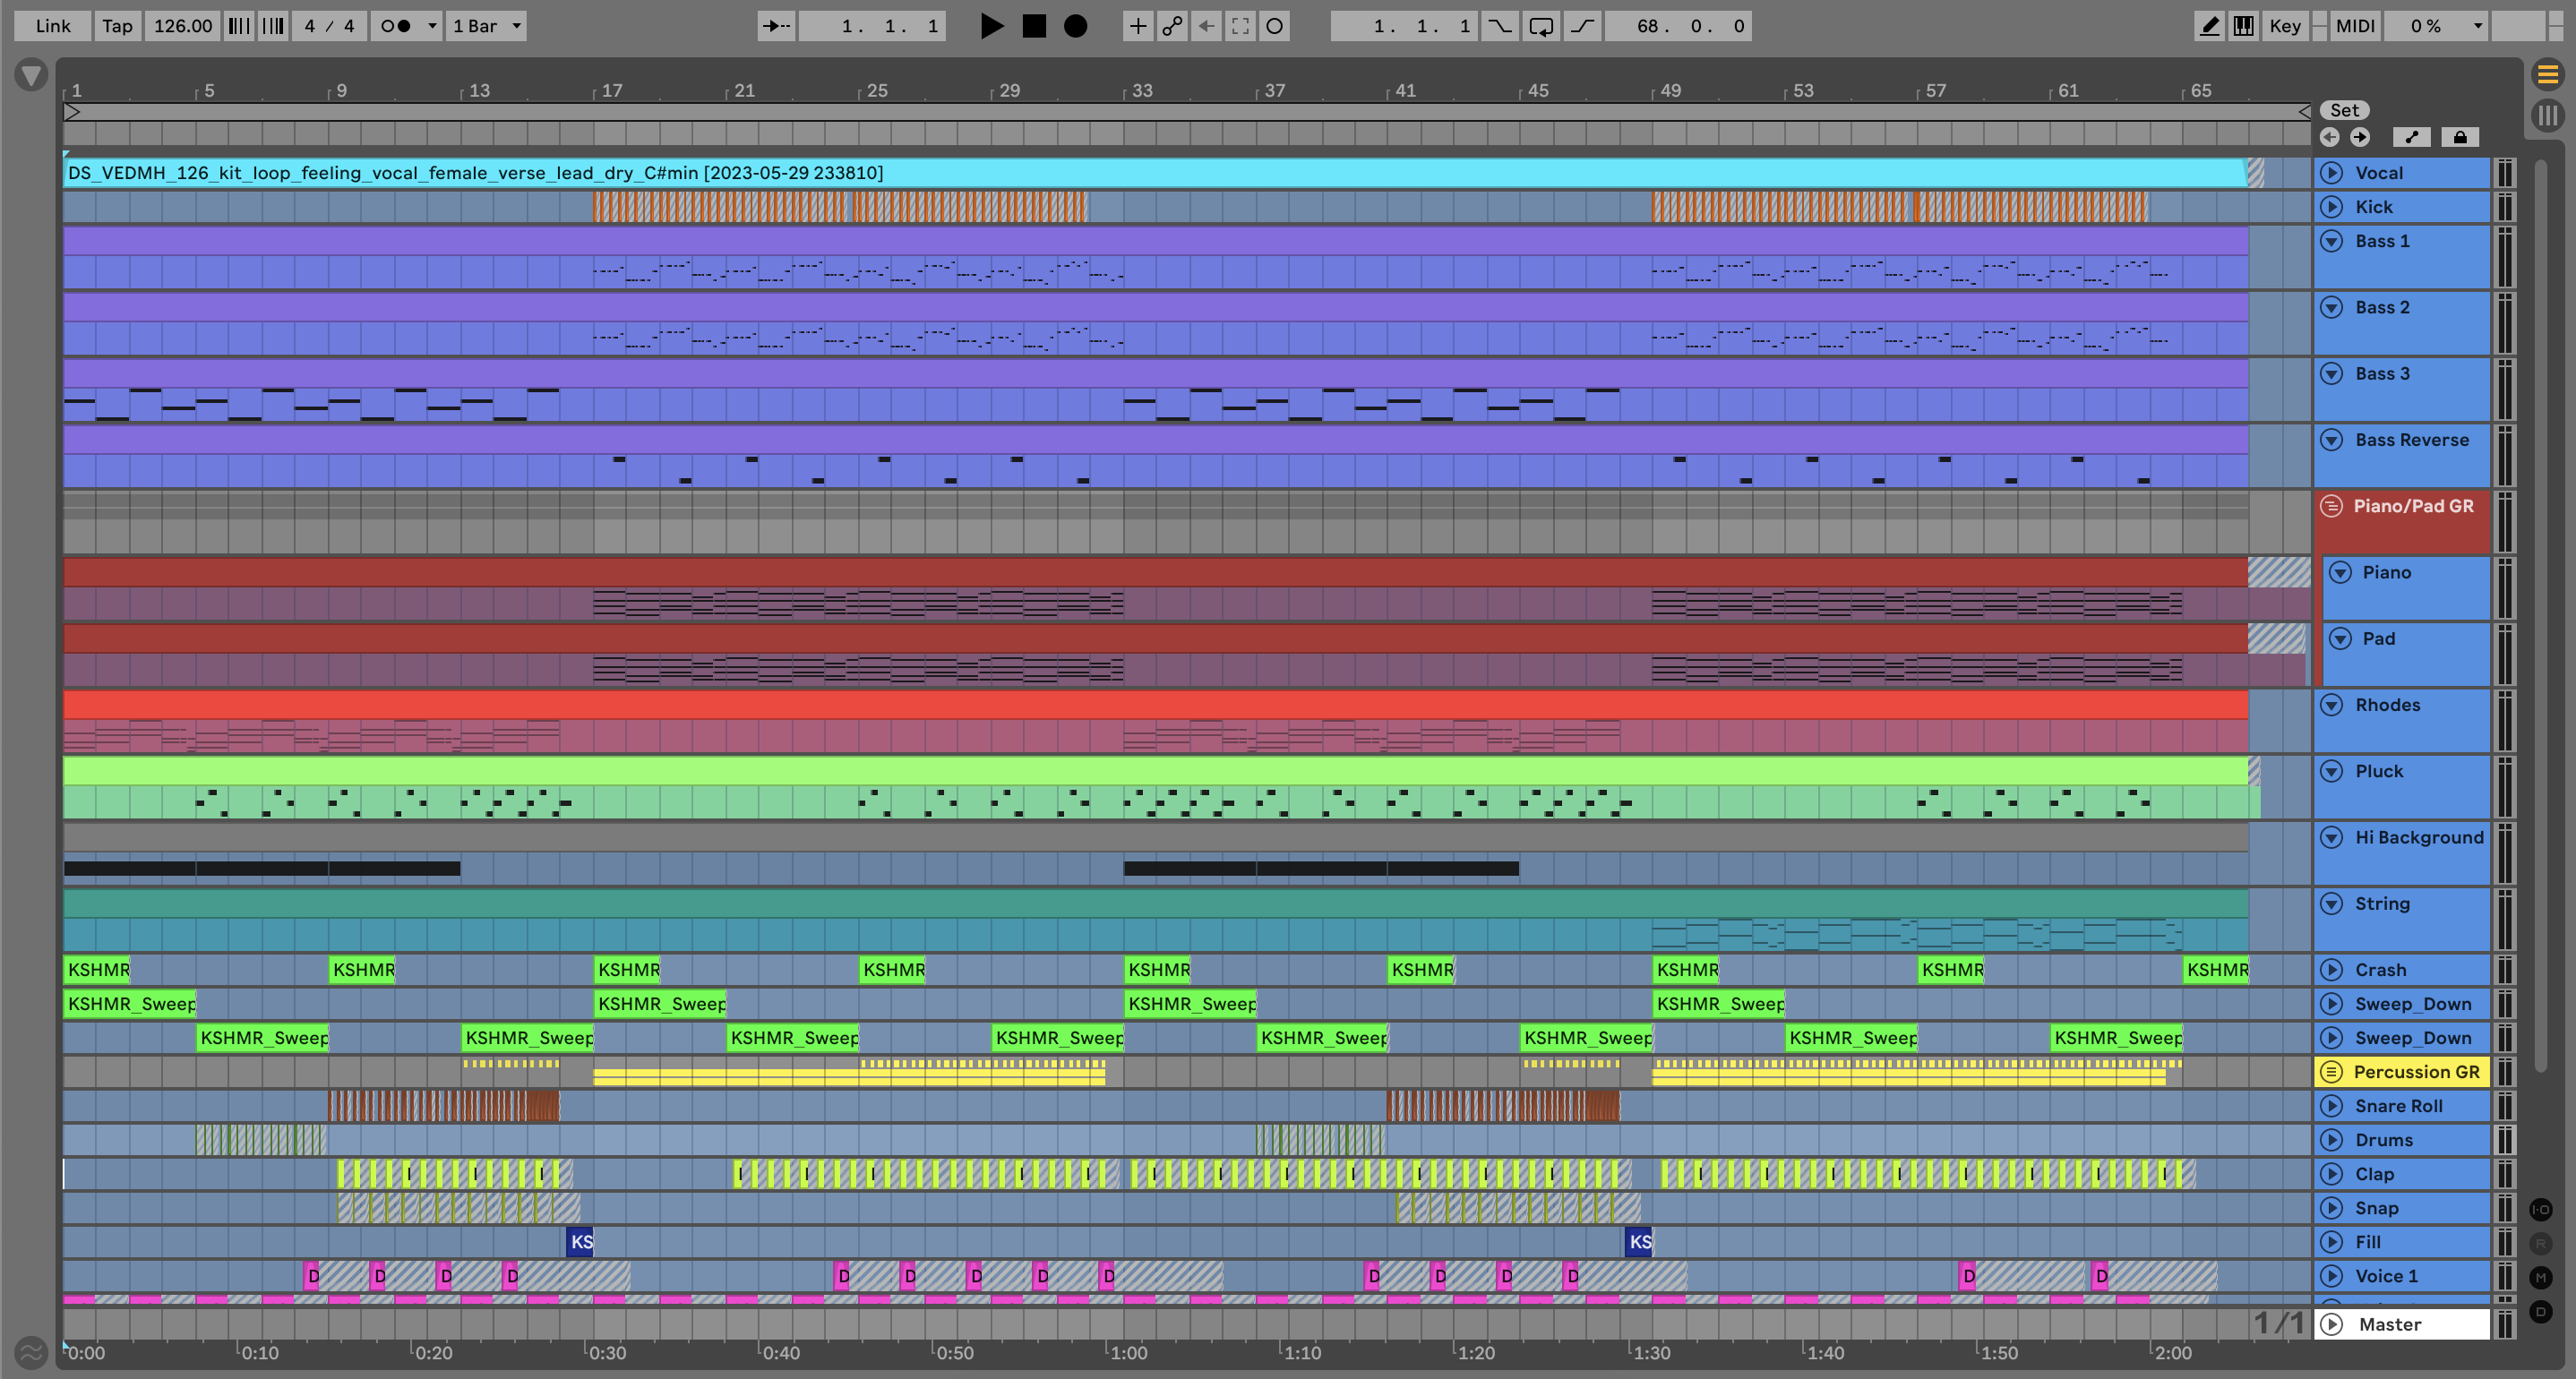Switch to Session View via bars icon

click(x=2547, y=115)
